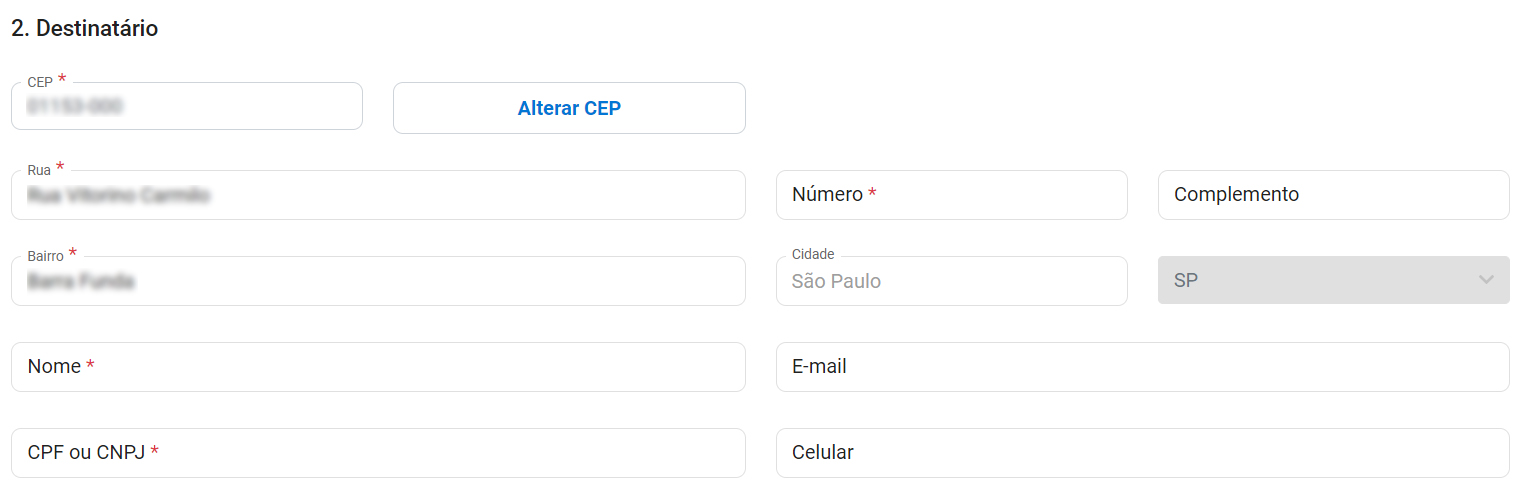Click the small Cidade floating label
Viewport: 1522px width, 494px height.
point(812,255)
